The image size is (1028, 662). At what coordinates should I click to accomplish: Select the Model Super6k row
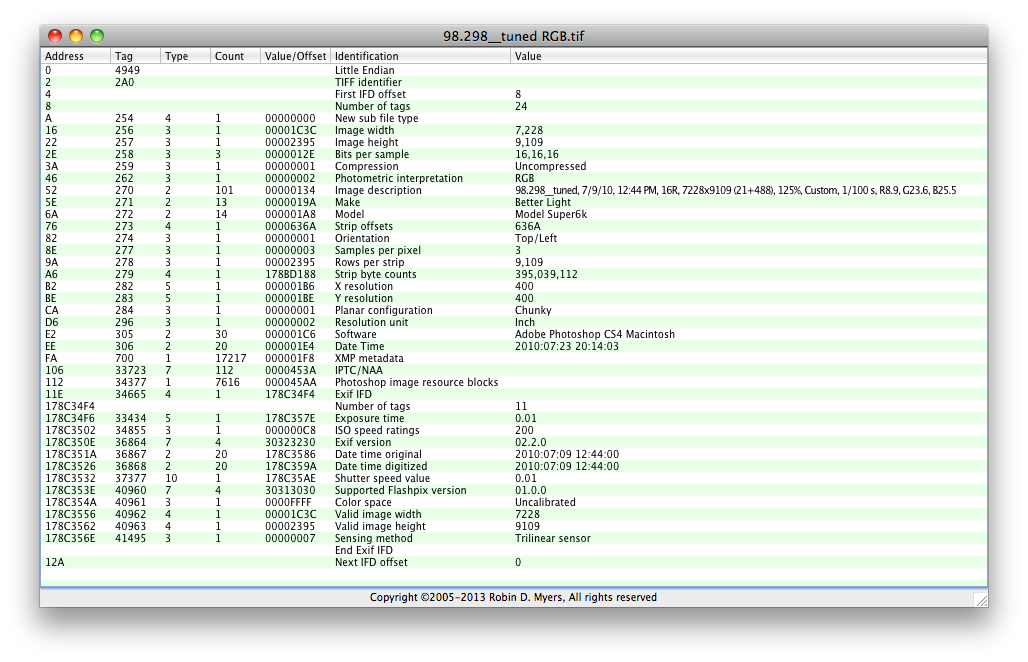tap(400, 214)
